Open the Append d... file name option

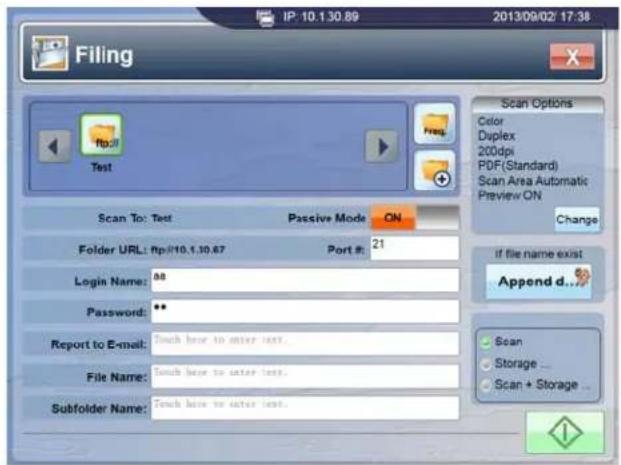[539, 282]
